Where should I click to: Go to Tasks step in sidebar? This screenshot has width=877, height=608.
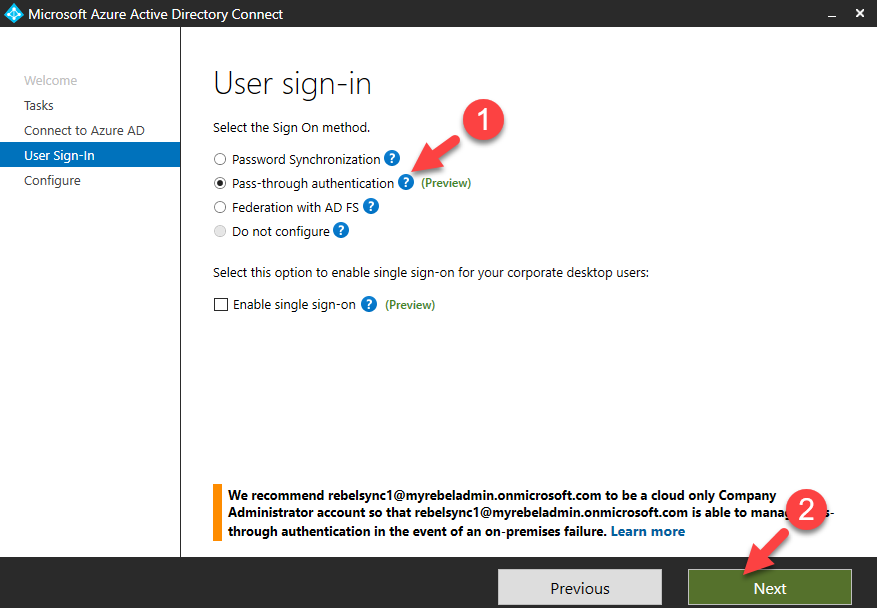[39, 106]
